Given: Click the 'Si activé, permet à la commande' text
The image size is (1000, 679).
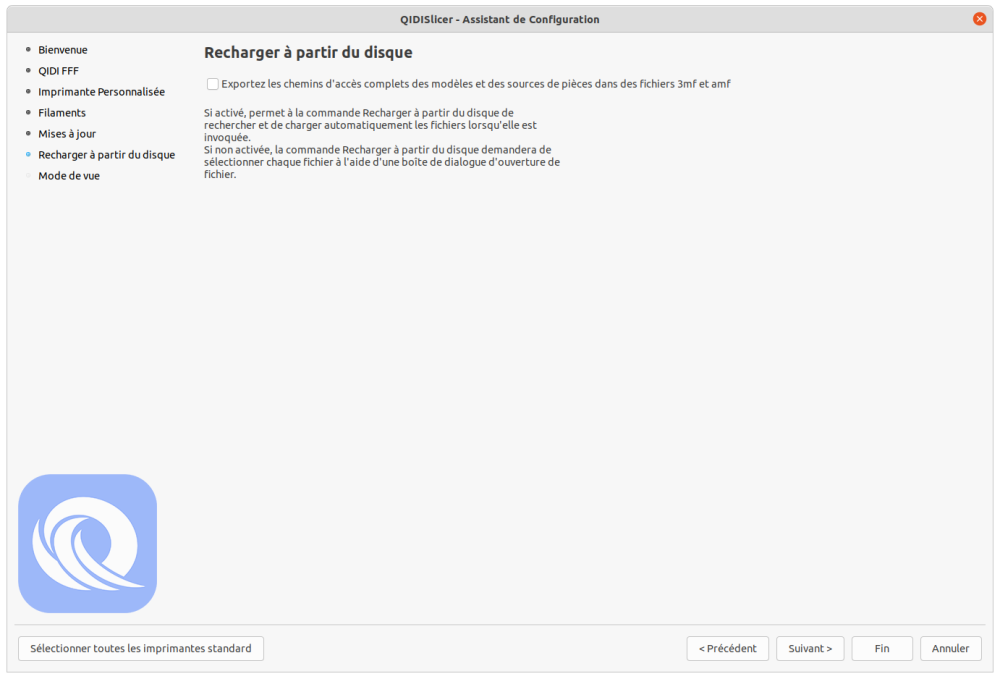Looking at the screenshot, I should click(x=370, y=125).
